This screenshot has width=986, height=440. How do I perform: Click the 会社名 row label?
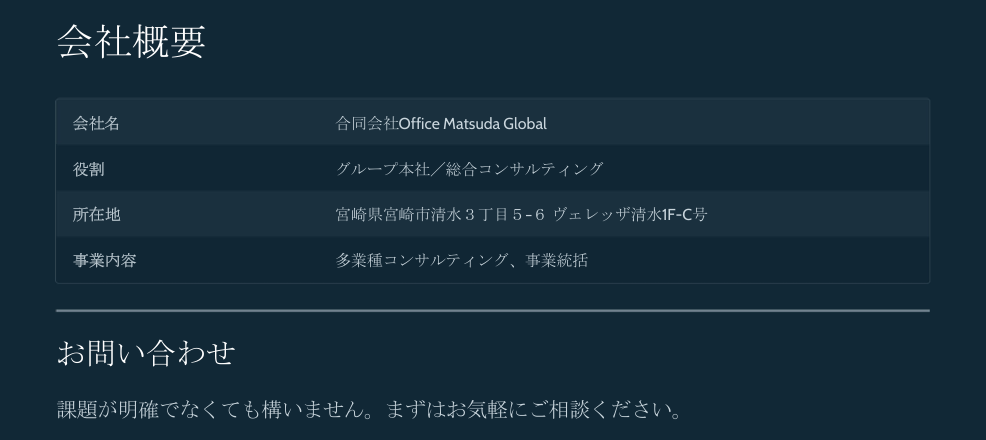96,123
